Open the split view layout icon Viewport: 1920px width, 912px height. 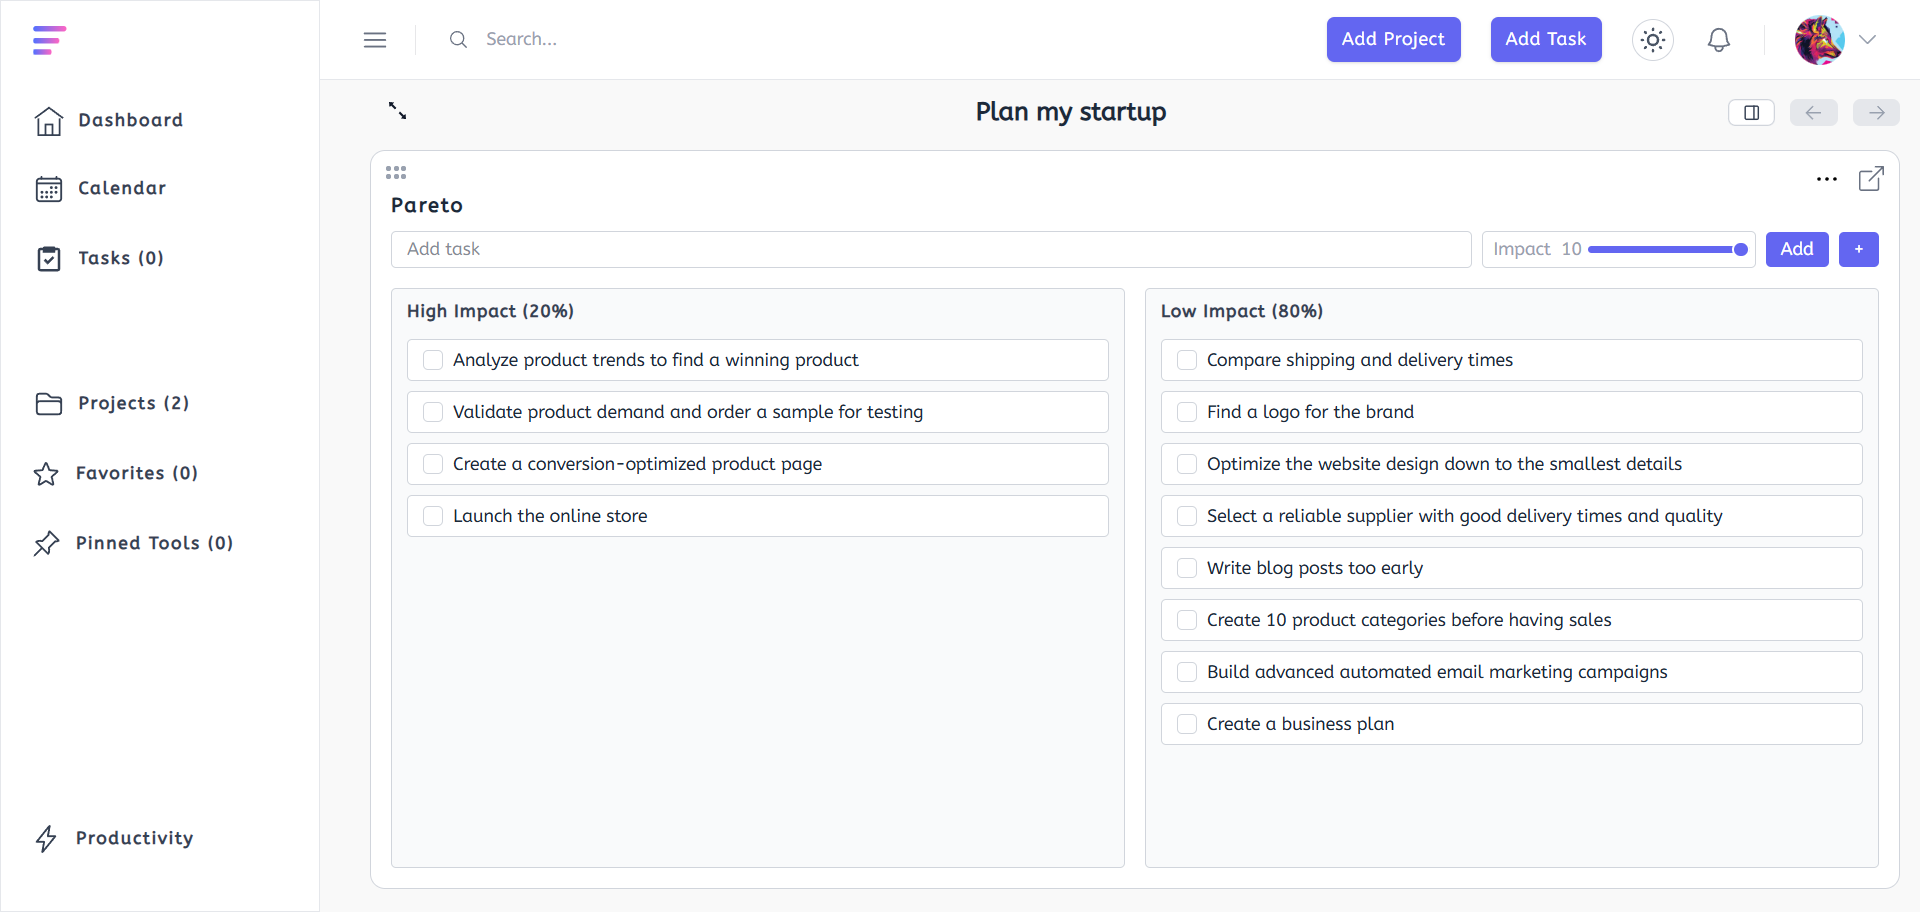(x=1750, y=112)
